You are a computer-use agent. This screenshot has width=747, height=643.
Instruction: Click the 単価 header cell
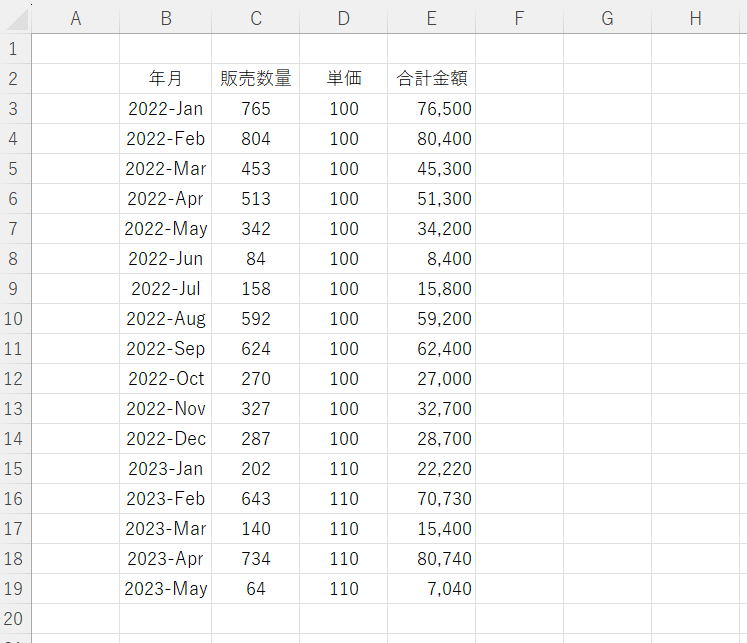point(343,79)
